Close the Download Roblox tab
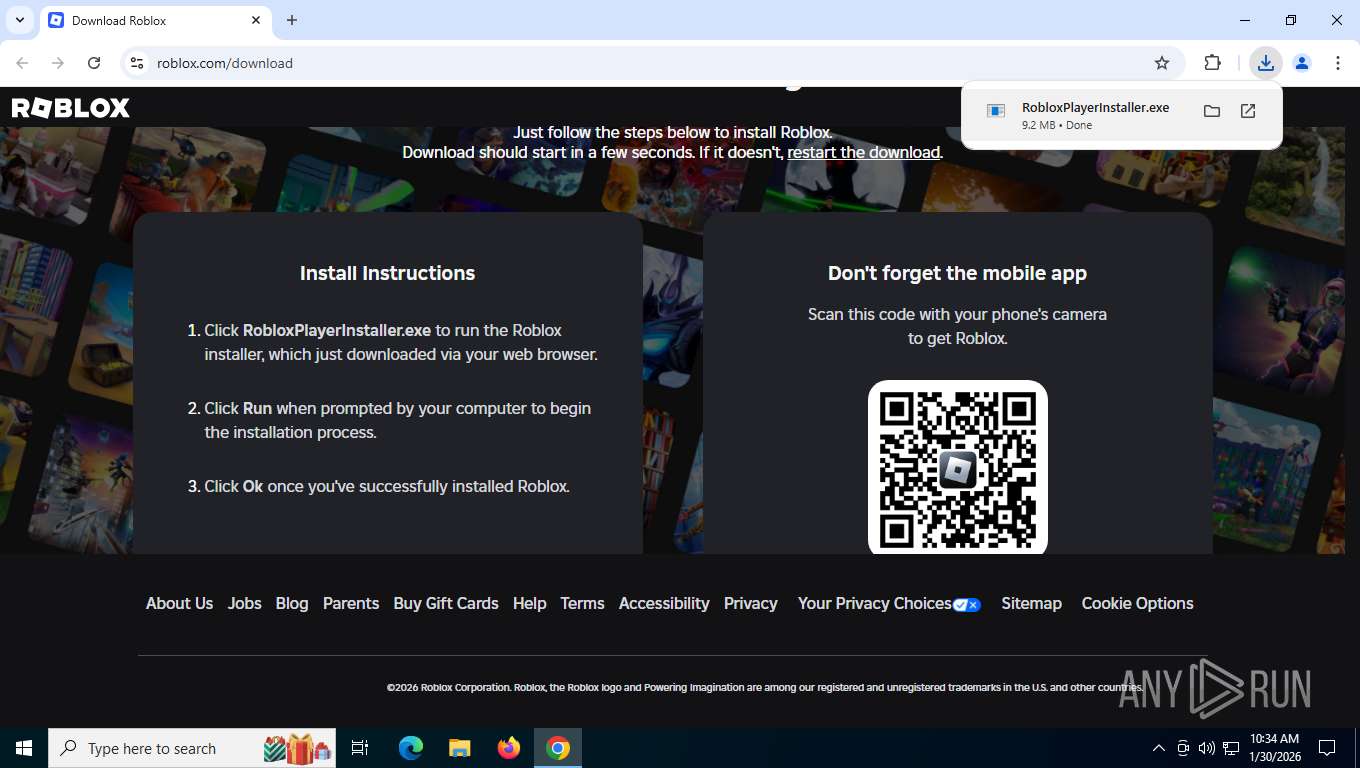The image size is (1360, 768). [x=256, y=20]
